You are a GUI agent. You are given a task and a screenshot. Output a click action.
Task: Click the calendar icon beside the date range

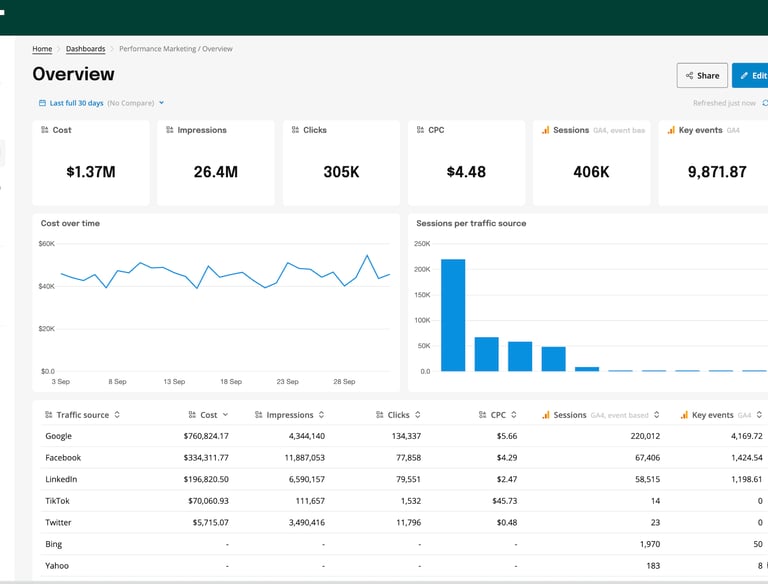point(42,103)
